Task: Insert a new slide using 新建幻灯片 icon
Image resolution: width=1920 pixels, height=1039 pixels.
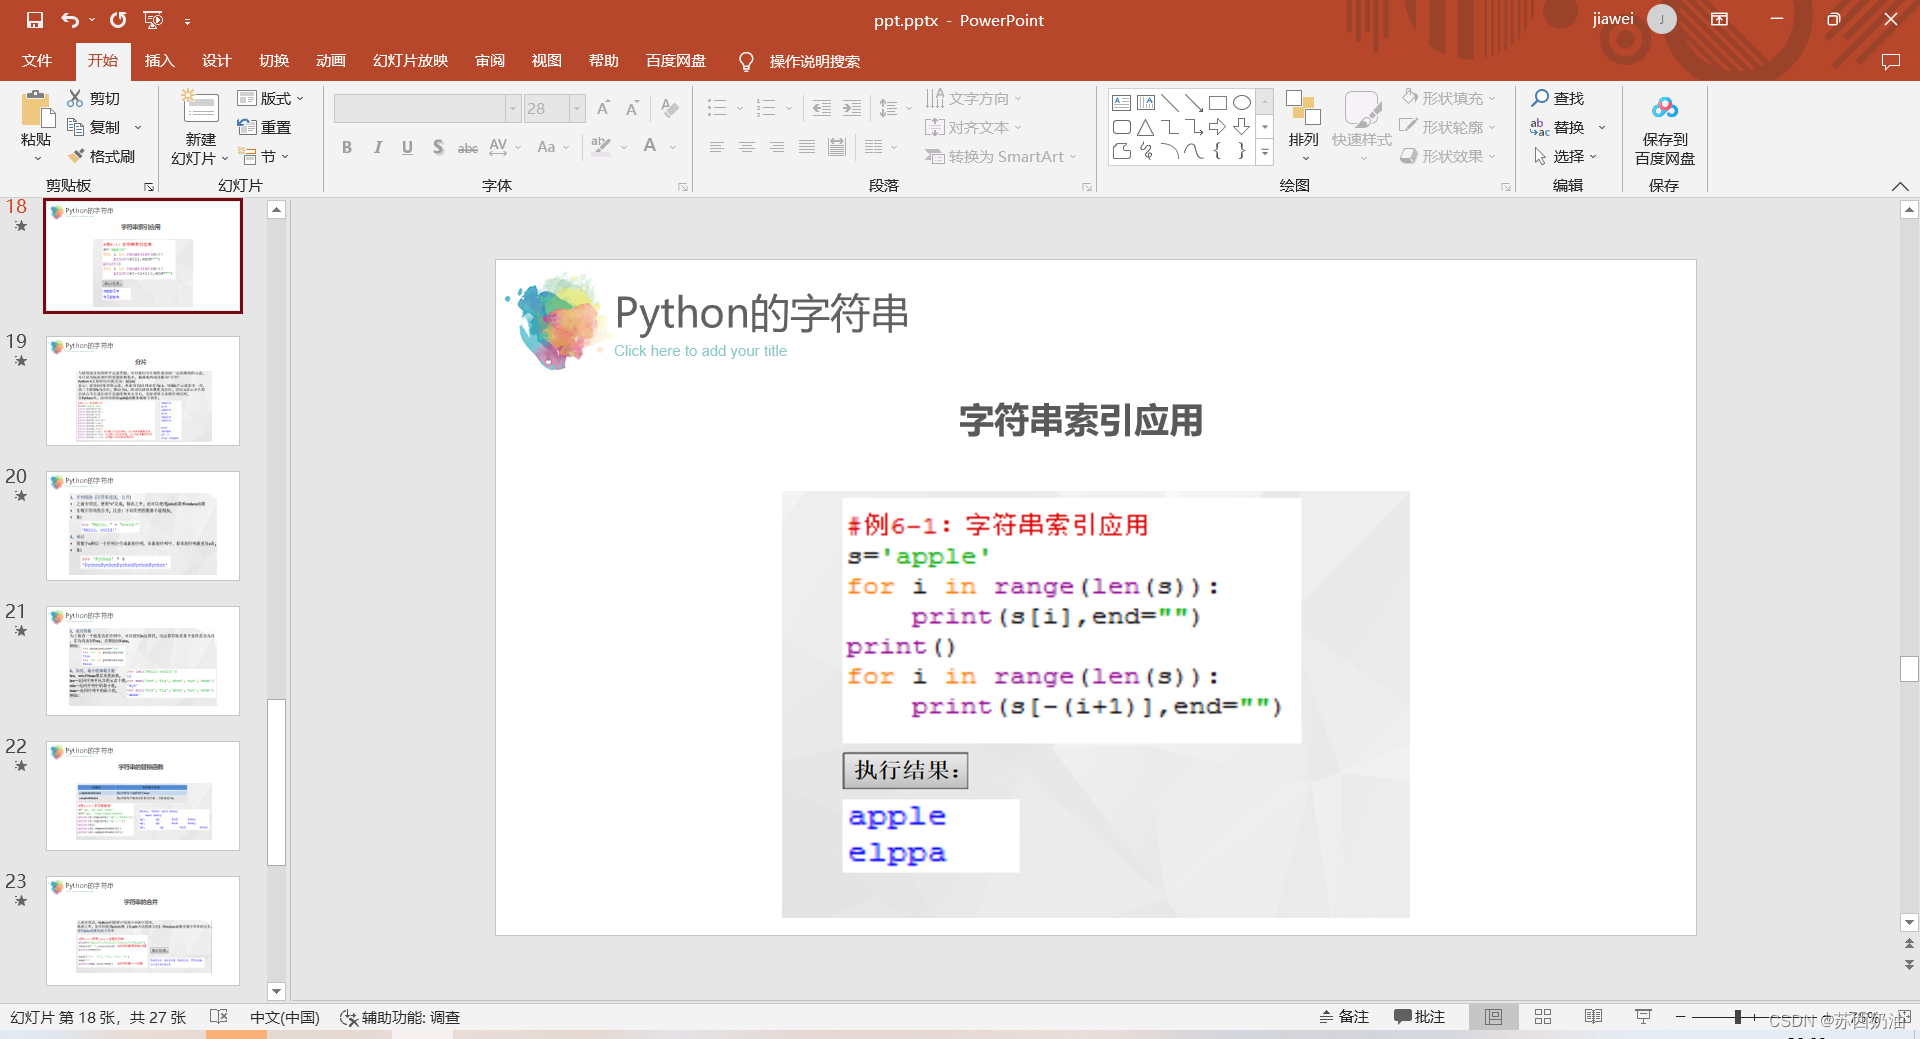Action: [200, 108]
